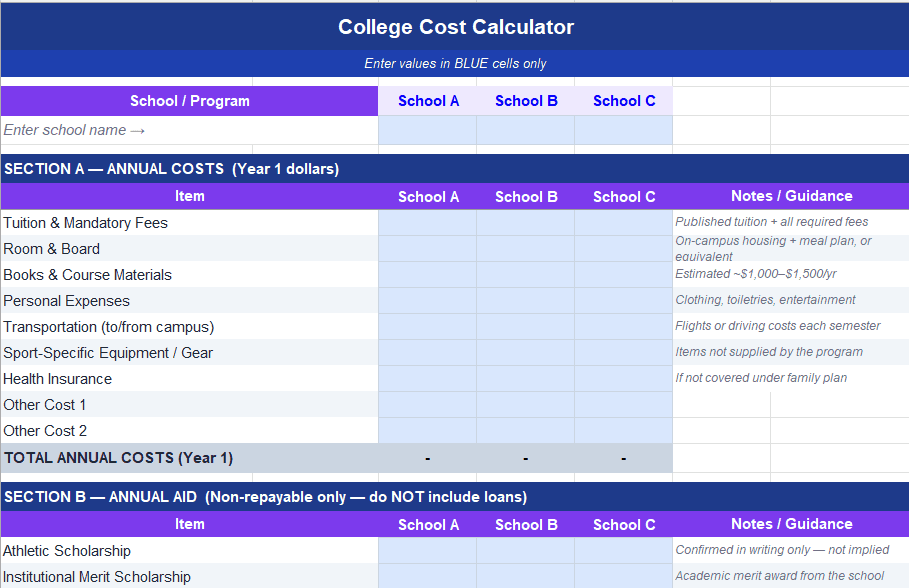The width and height of the screenshot is (909, 588).
Task: Click the Tuition notes guidance text cell
Action: tap(790, 222)
